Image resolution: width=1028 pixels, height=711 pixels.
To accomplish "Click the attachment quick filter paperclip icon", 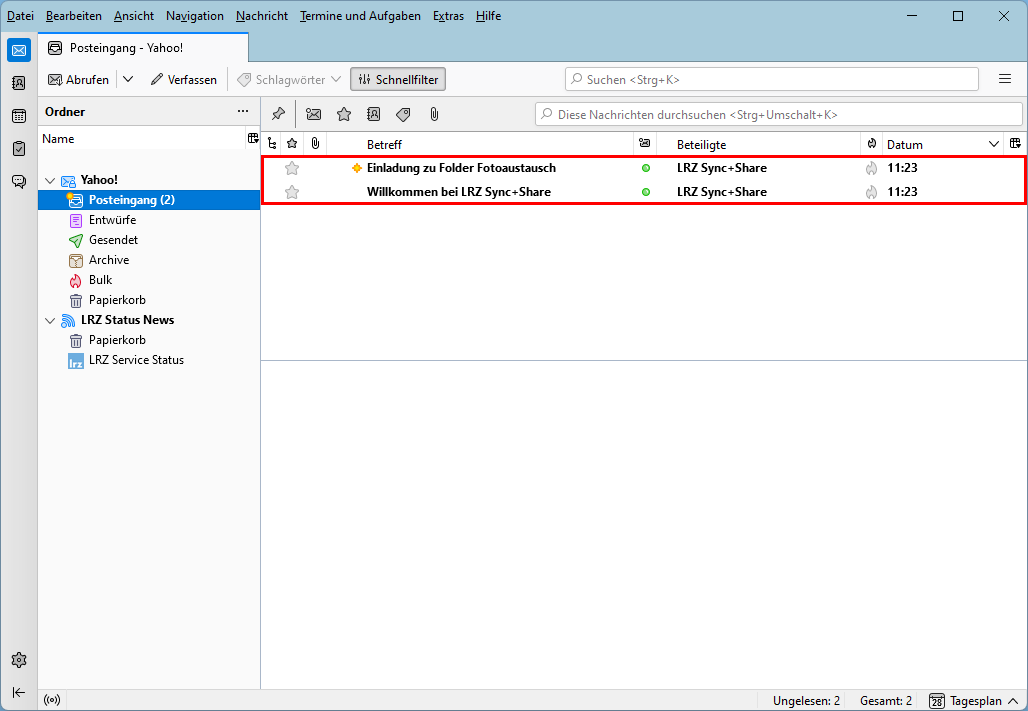I will 434,114.
